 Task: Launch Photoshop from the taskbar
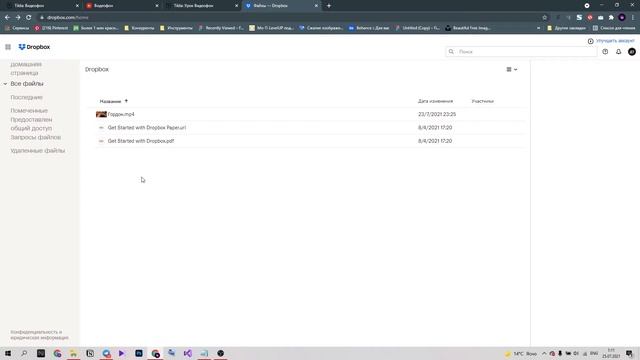click(139, 353)
